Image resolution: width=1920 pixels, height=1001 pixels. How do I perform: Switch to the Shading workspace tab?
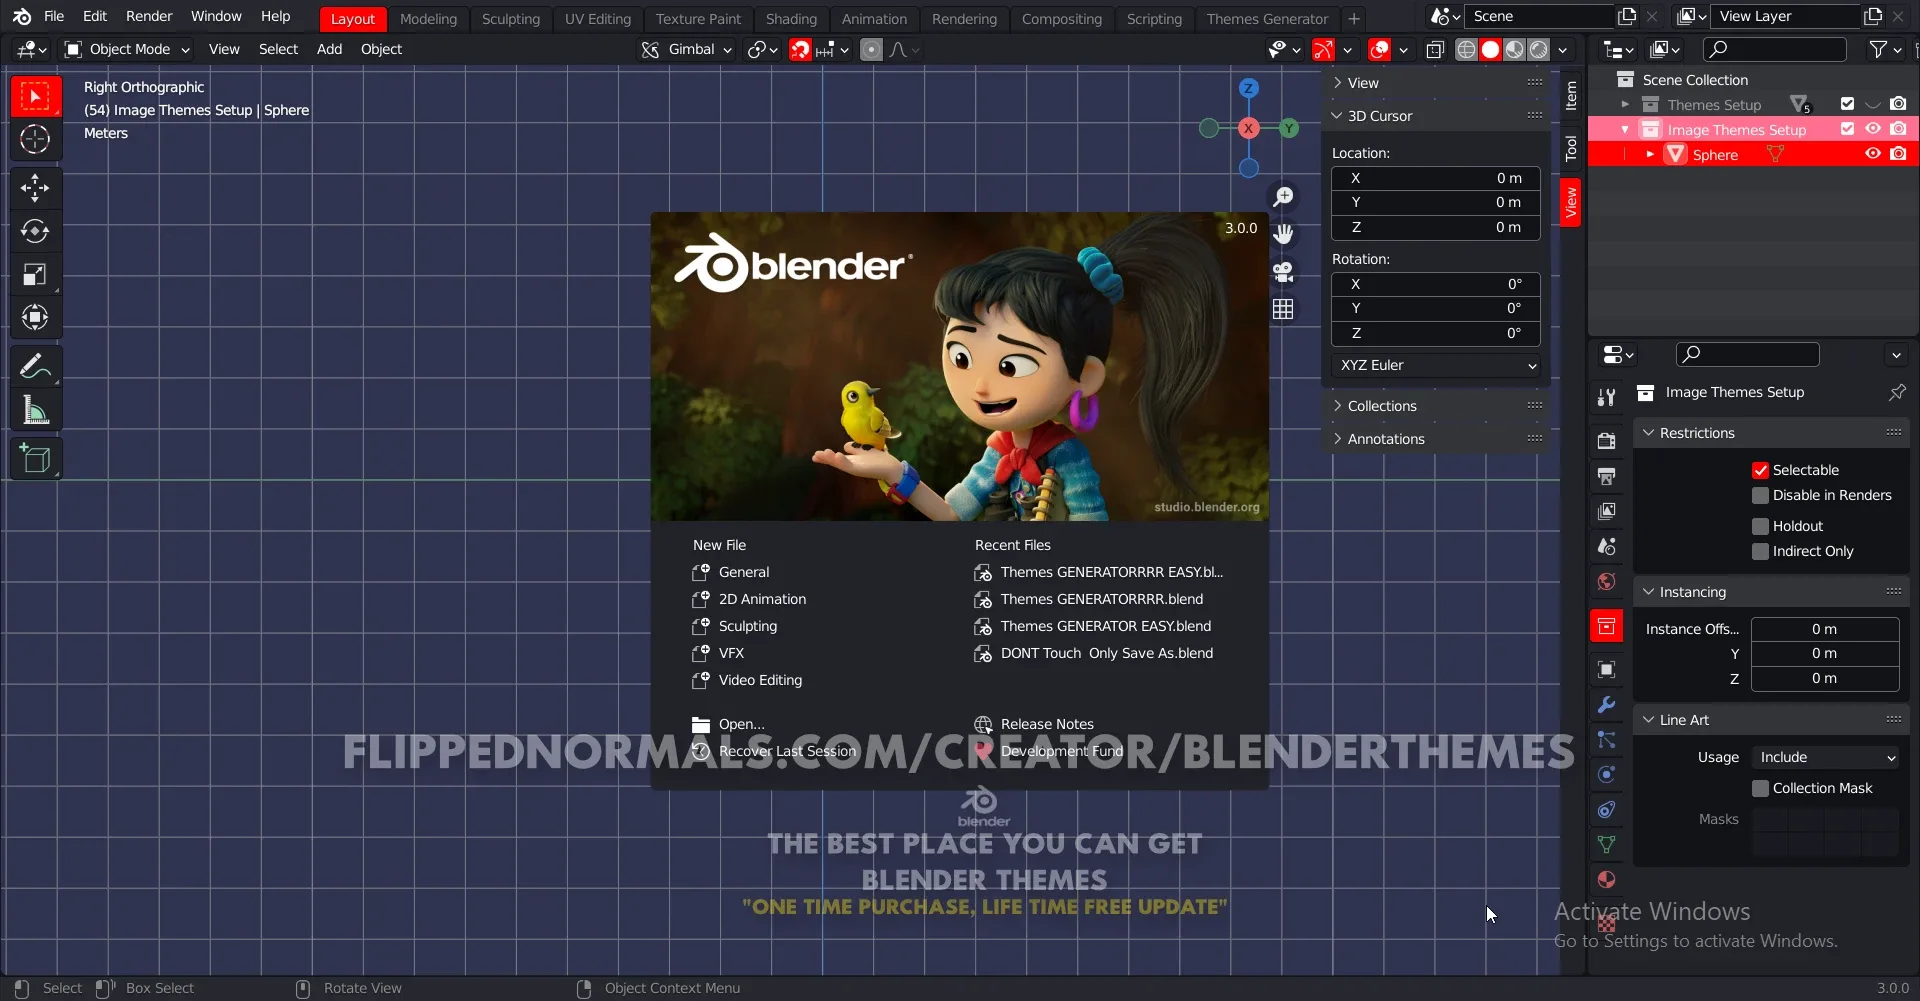(791, 19)
